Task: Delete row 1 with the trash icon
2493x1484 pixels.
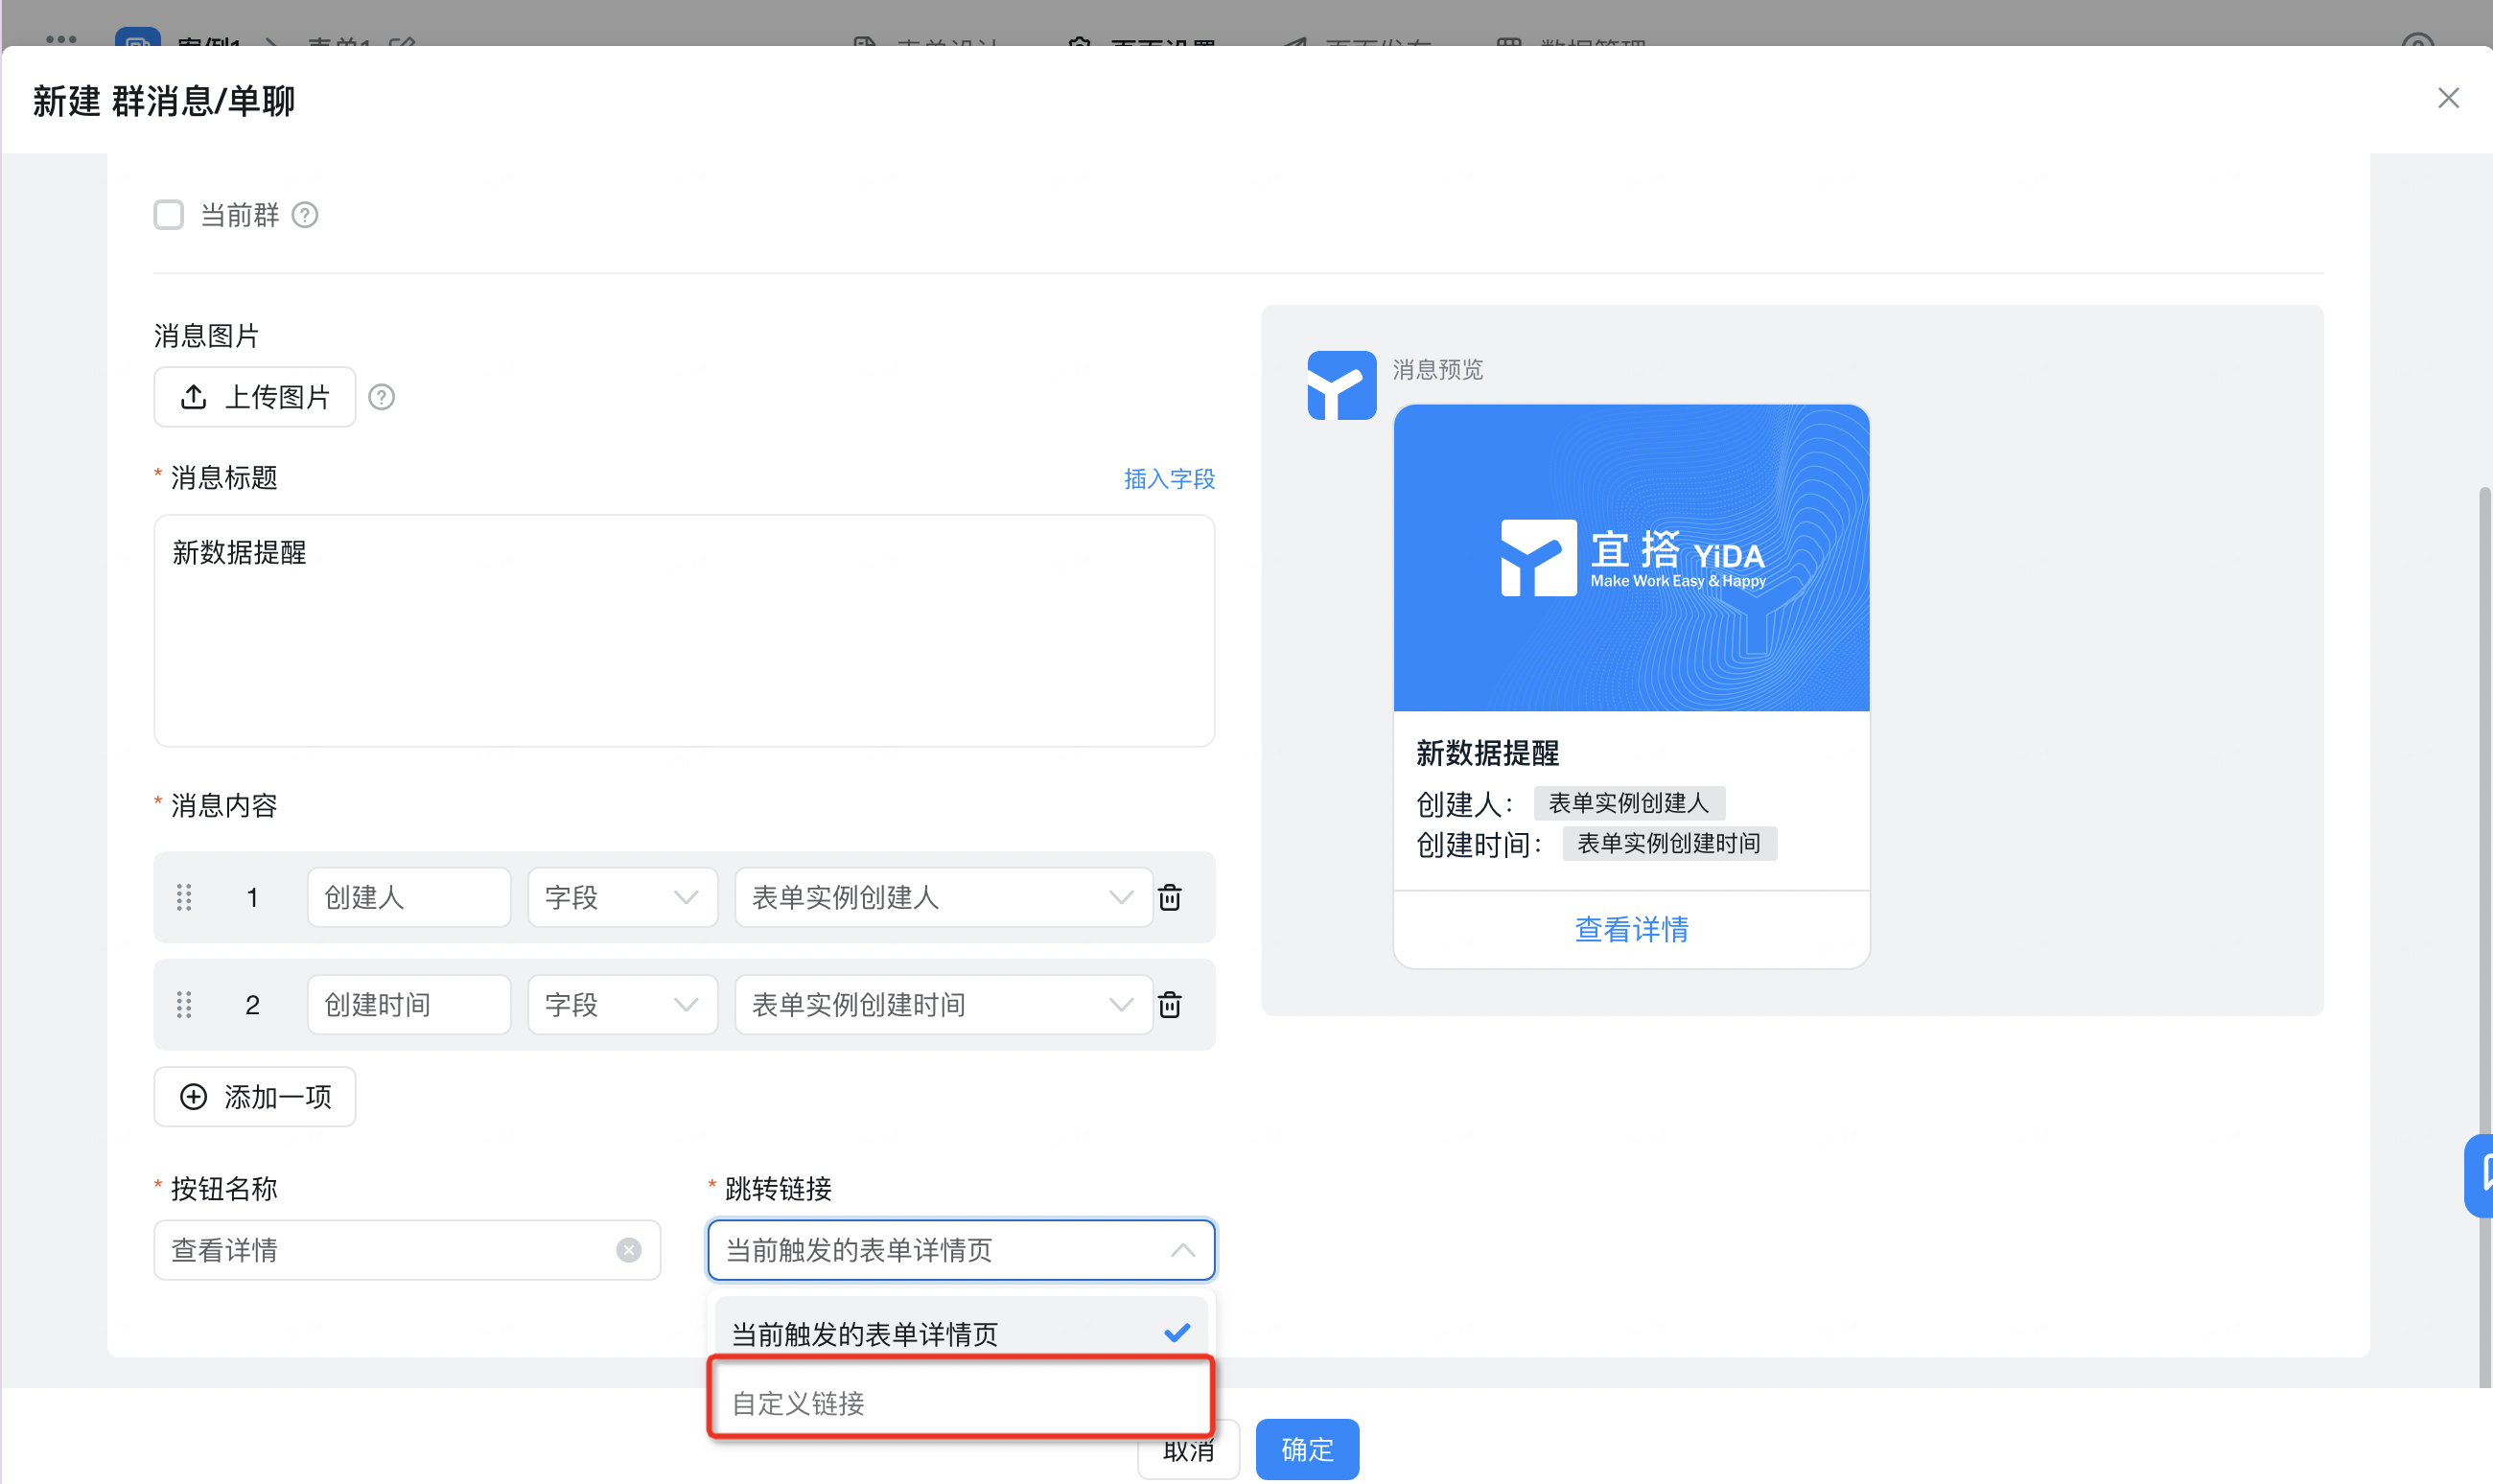Action: tap(1170, 897)
